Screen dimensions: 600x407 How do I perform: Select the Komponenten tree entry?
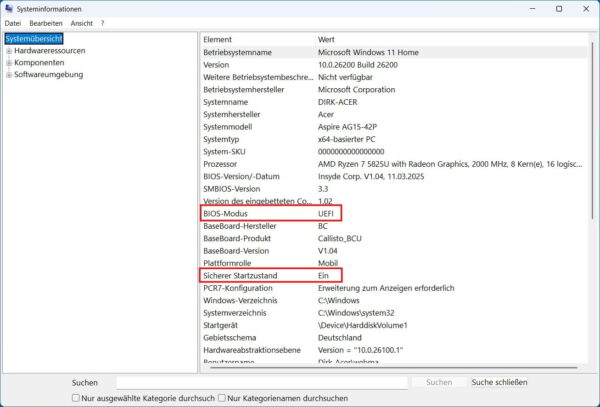click(x=39, y=62)
